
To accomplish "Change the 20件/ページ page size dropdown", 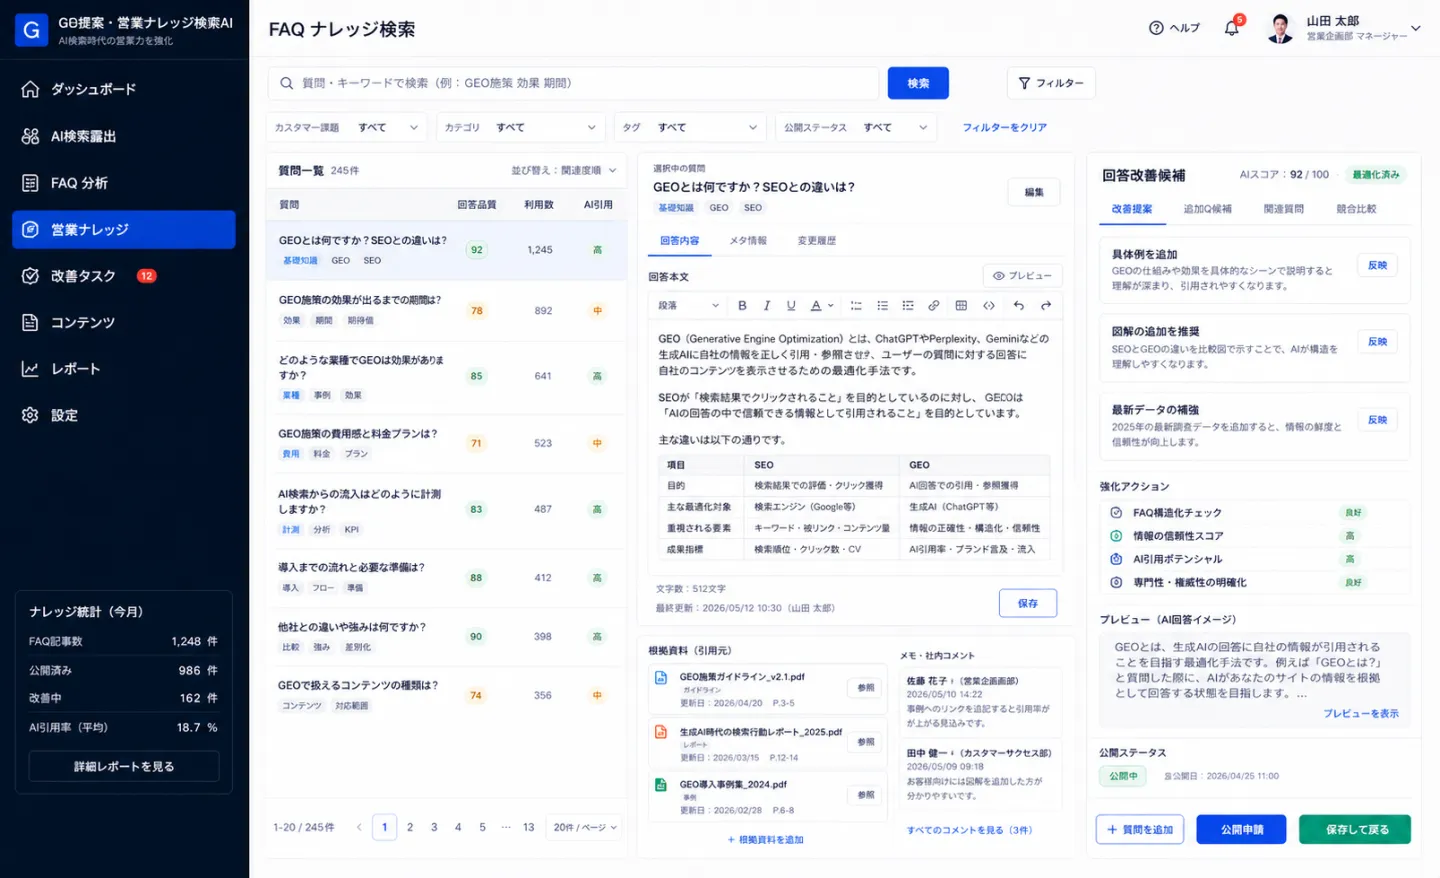I will (586, 827).
